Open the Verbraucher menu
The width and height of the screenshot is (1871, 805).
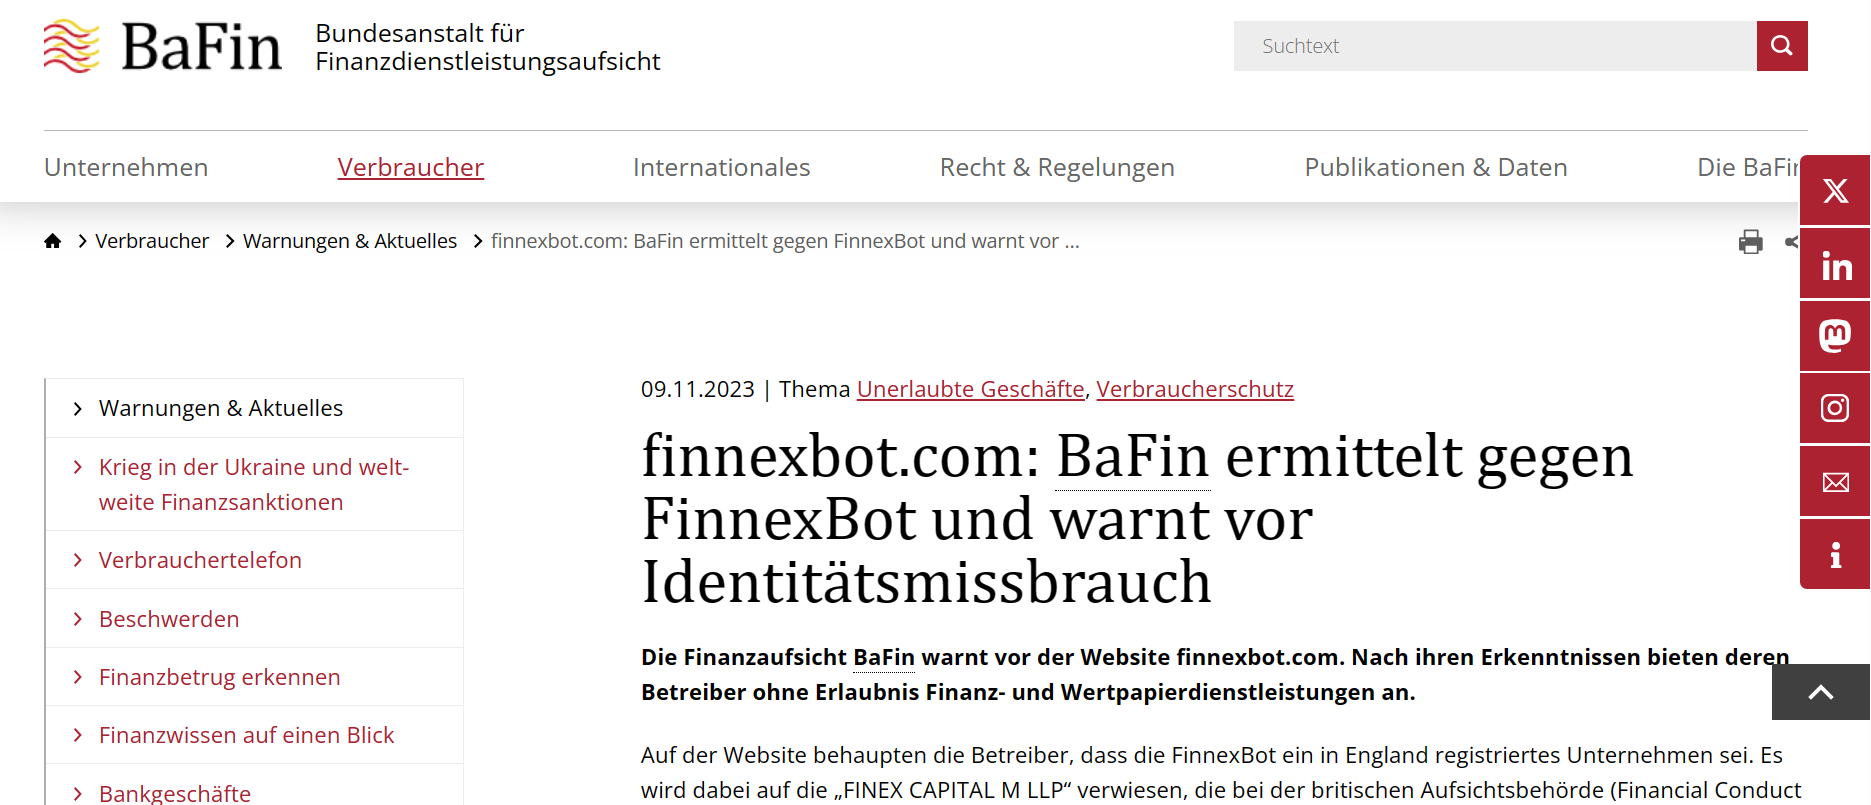click(411, 167)
